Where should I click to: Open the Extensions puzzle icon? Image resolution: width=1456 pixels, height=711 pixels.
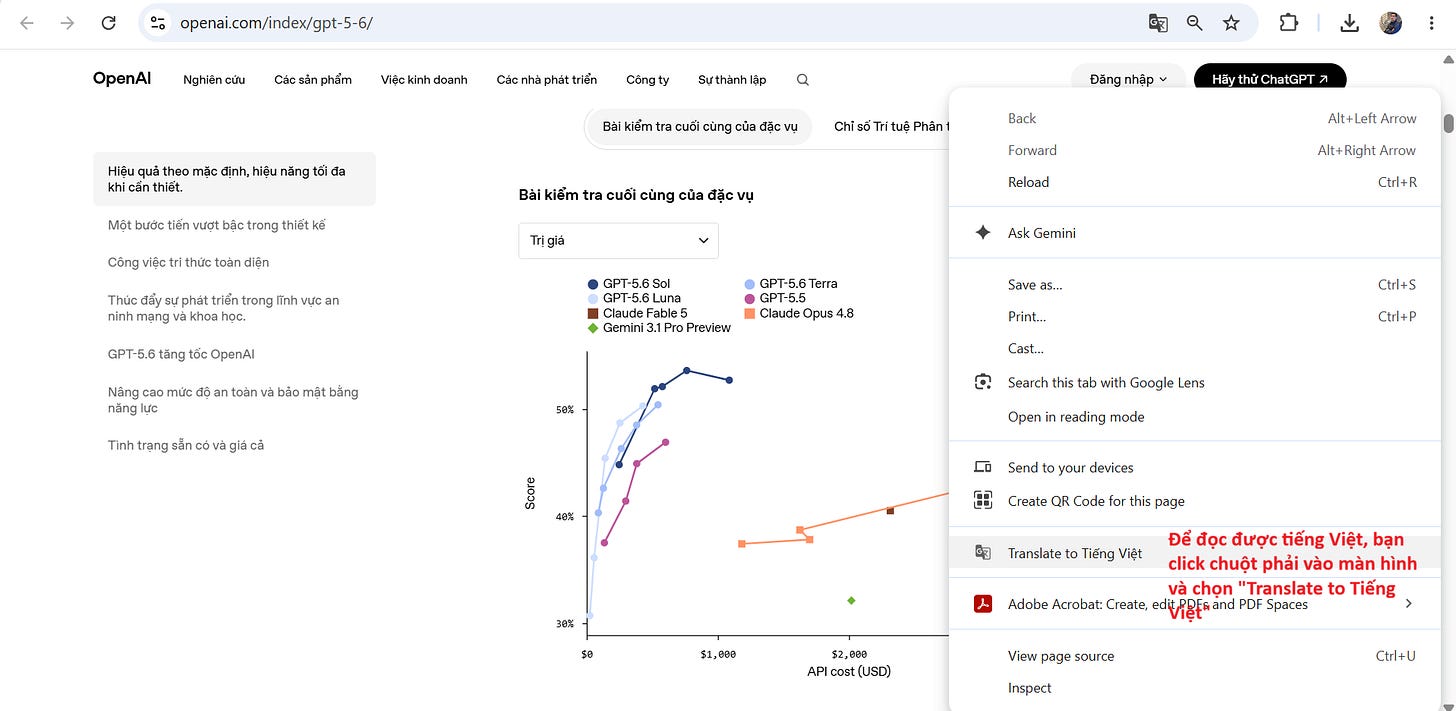pyautogui.click(x=1289, y=23)
